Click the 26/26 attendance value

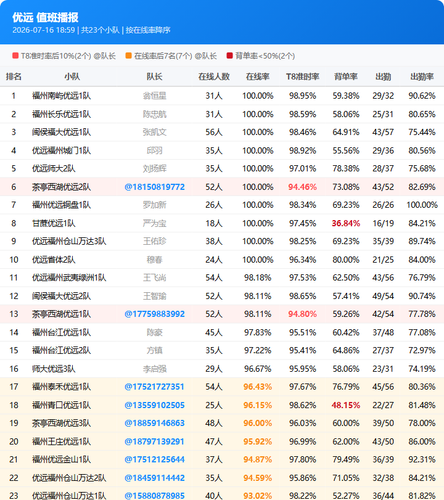tap(383, 205)
